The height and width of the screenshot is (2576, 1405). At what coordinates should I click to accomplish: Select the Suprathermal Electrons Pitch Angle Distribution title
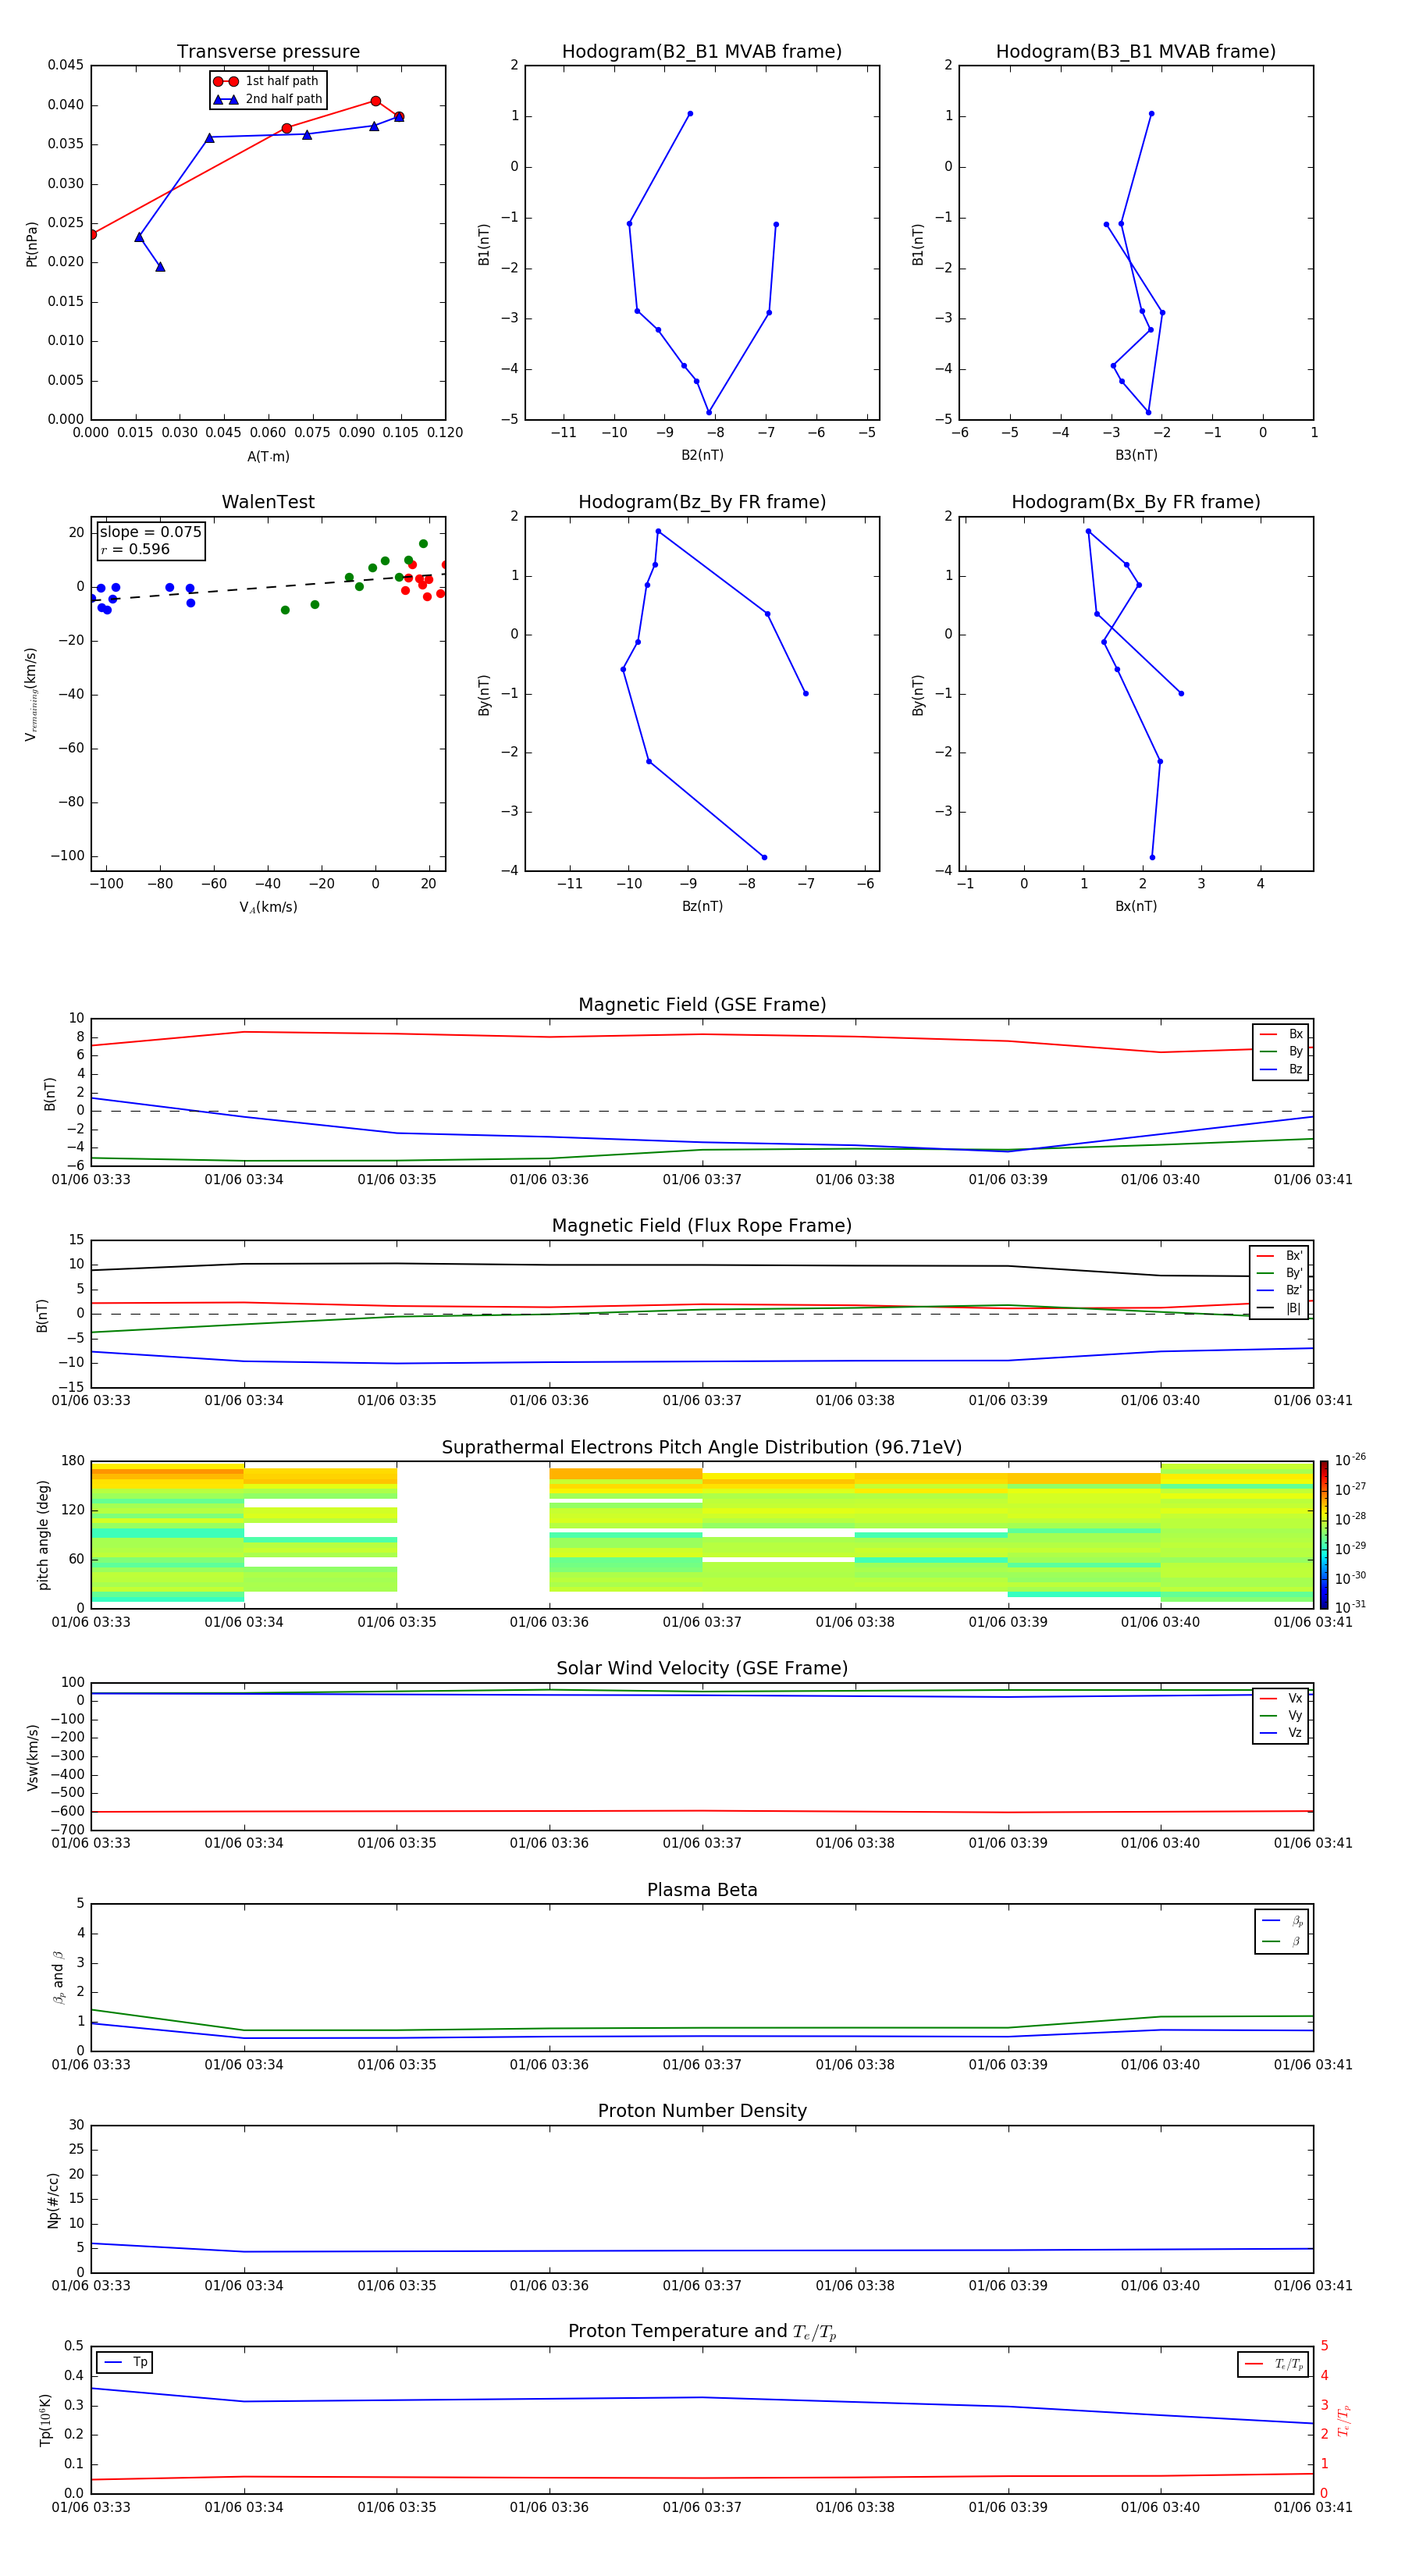point(702,1448)
